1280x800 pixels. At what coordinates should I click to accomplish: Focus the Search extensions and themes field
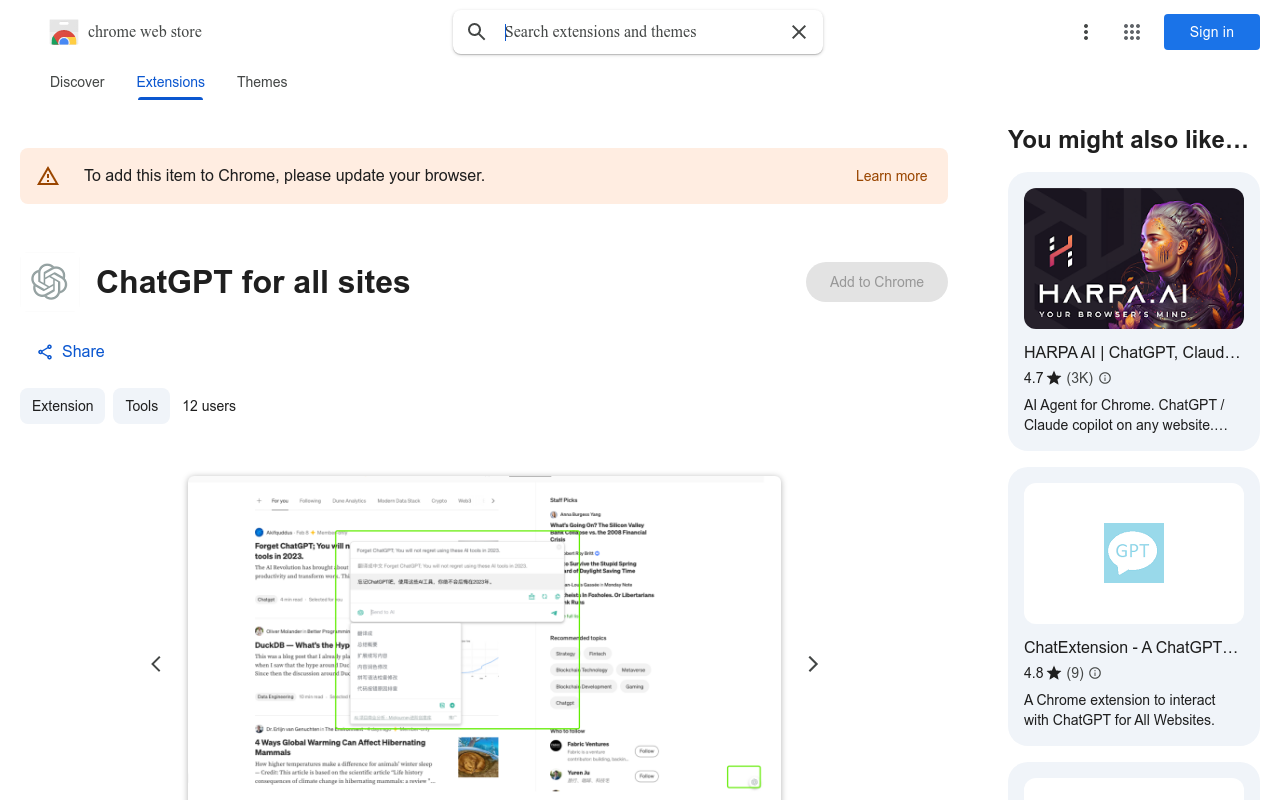(x=640, y=32)
